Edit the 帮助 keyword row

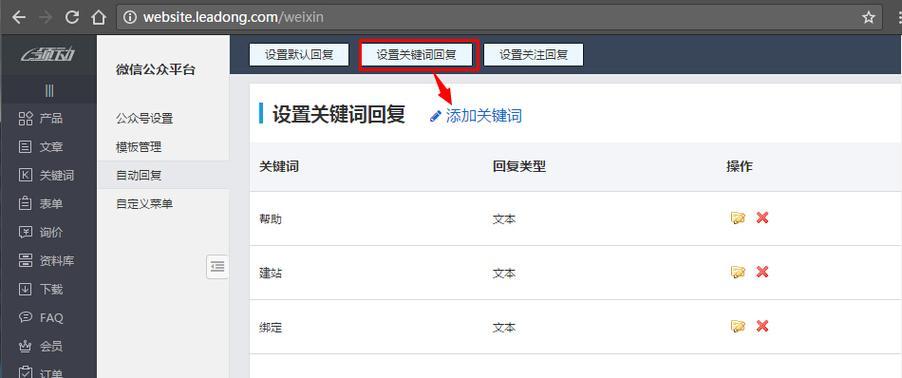tap(737, 218)
